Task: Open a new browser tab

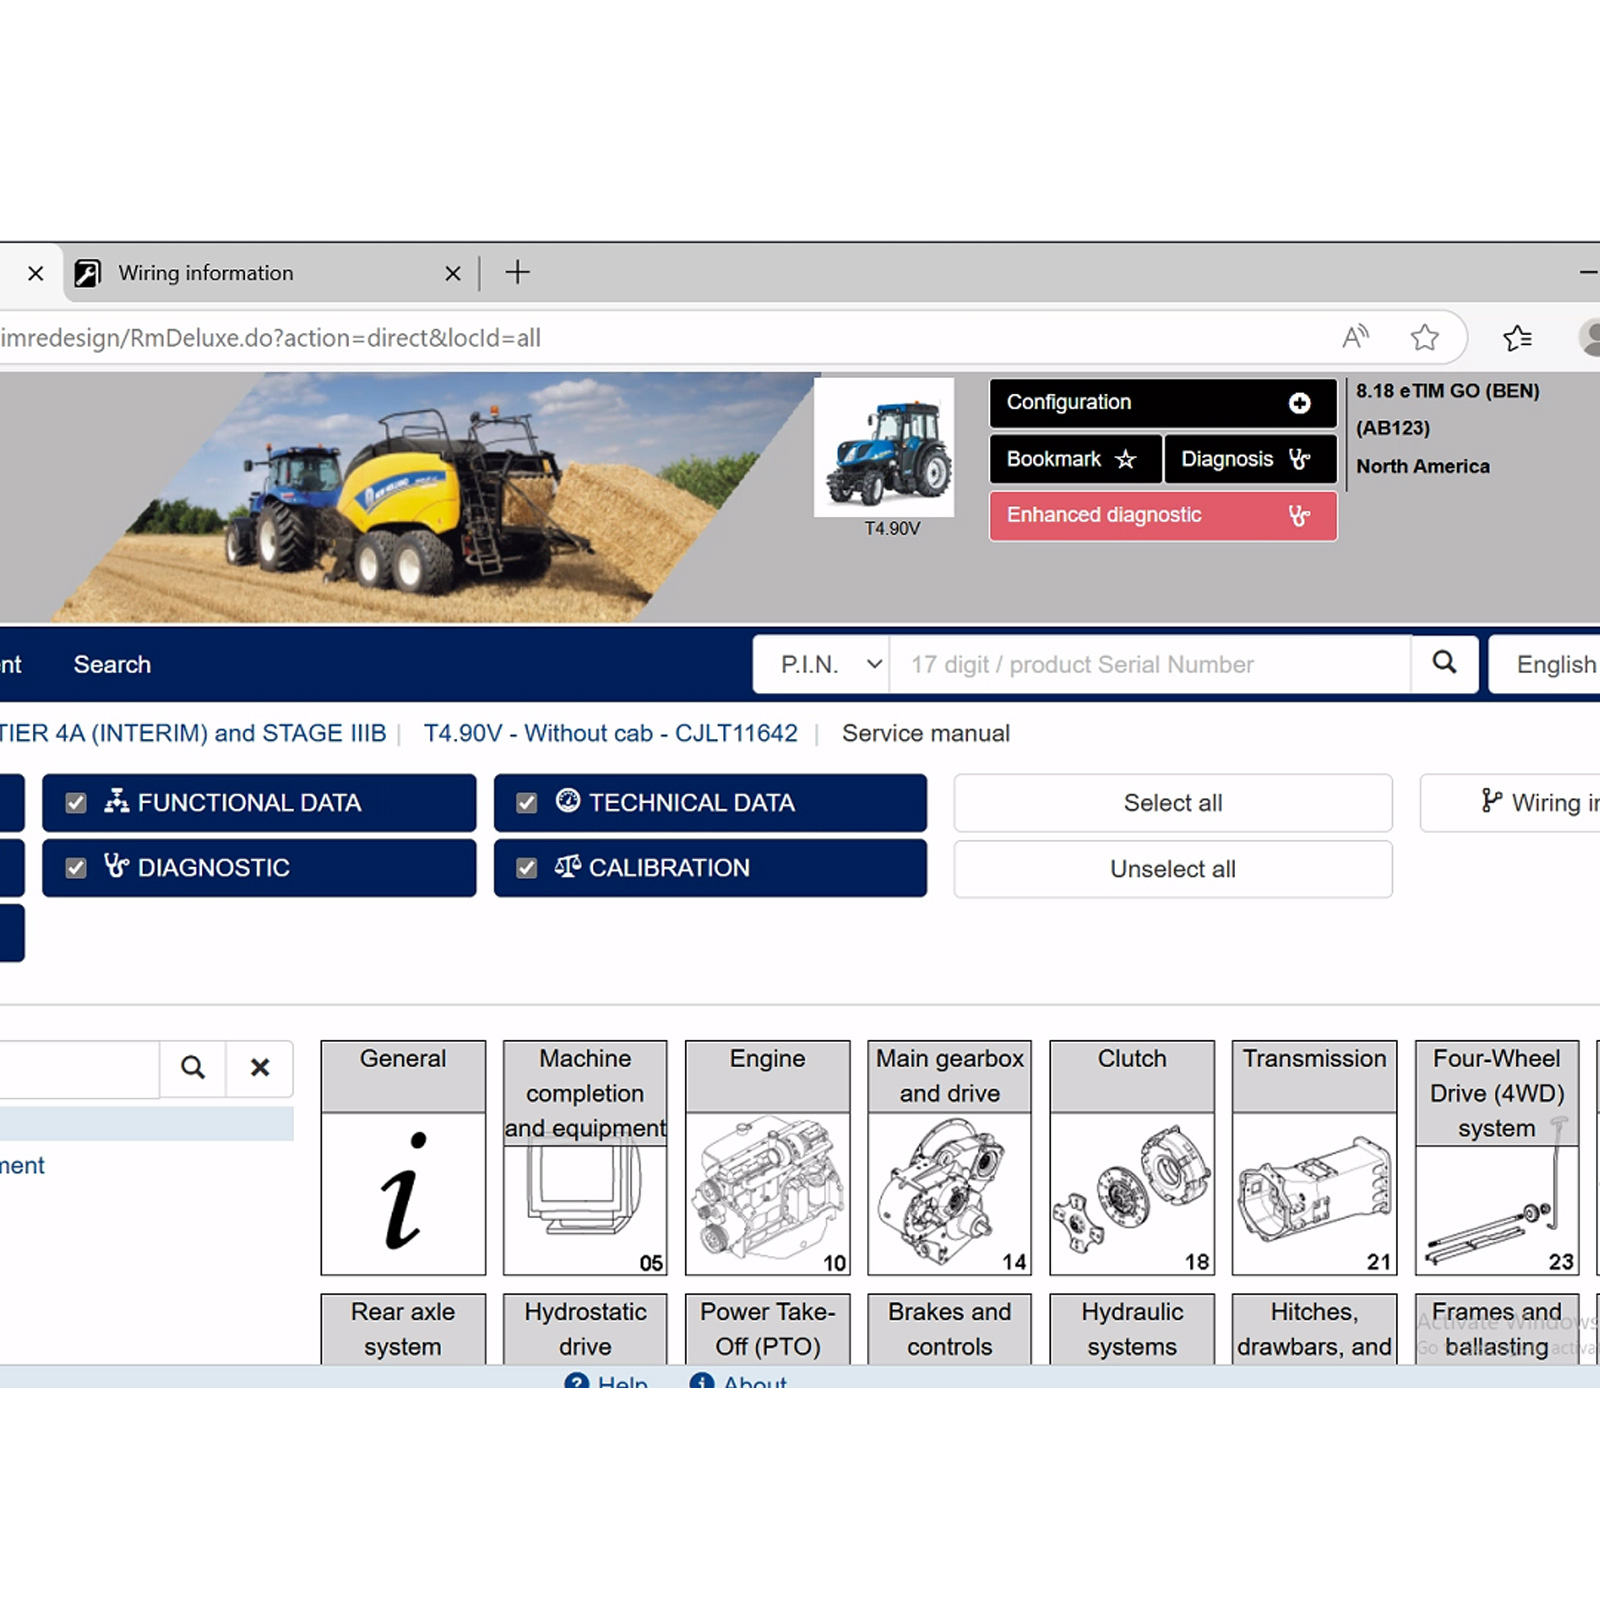Action: click(517, 272)
